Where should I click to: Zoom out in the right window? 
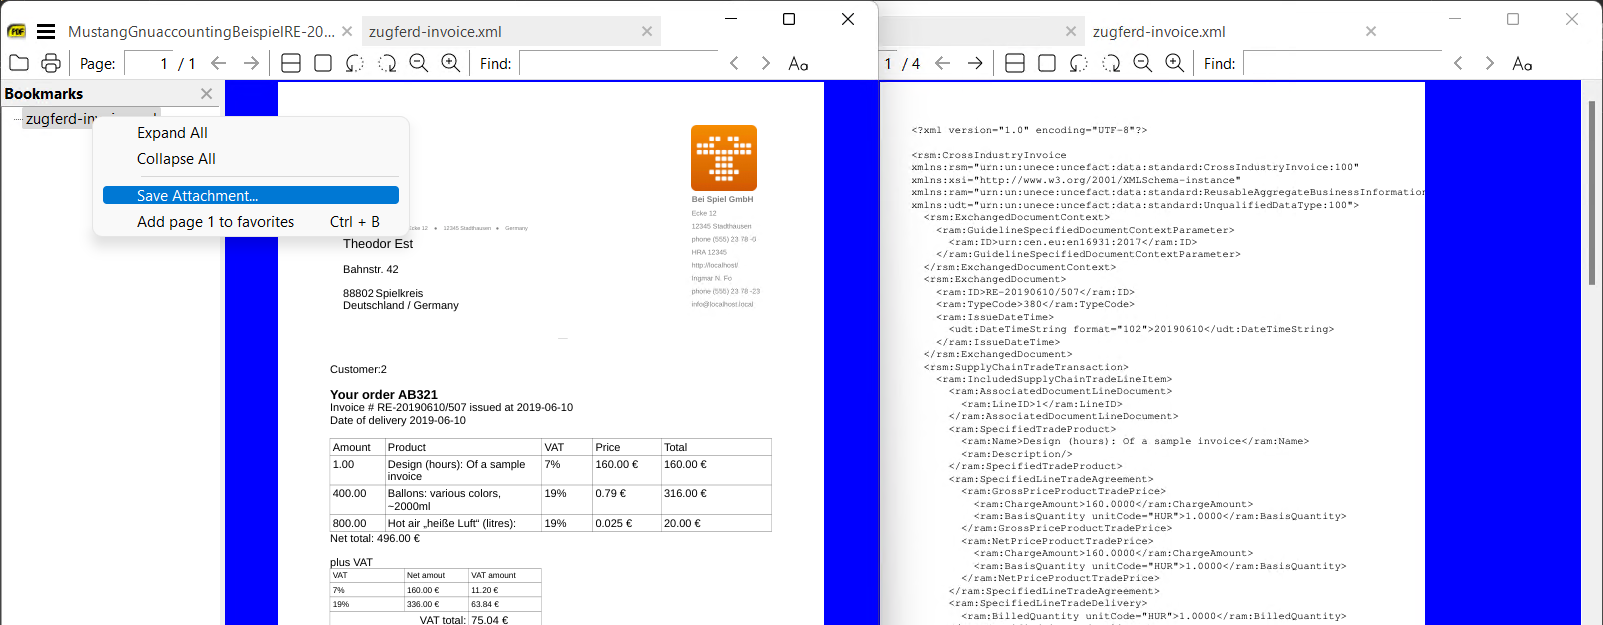pos(1143,63)
